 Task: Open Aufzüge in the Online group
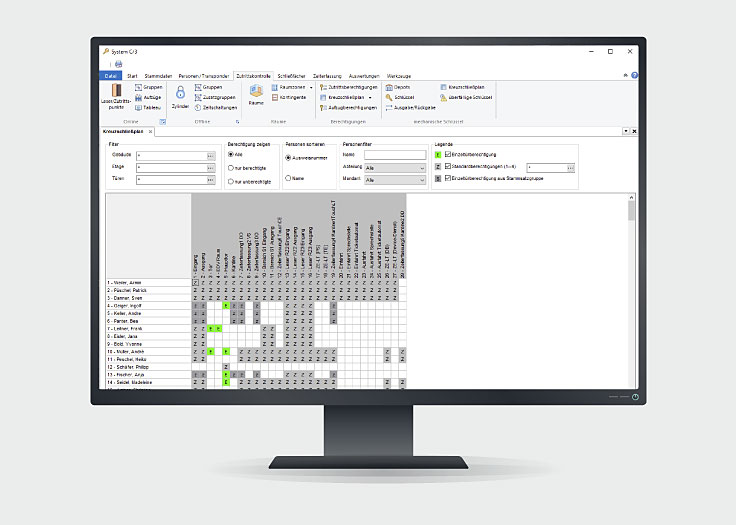click(148, 98)
